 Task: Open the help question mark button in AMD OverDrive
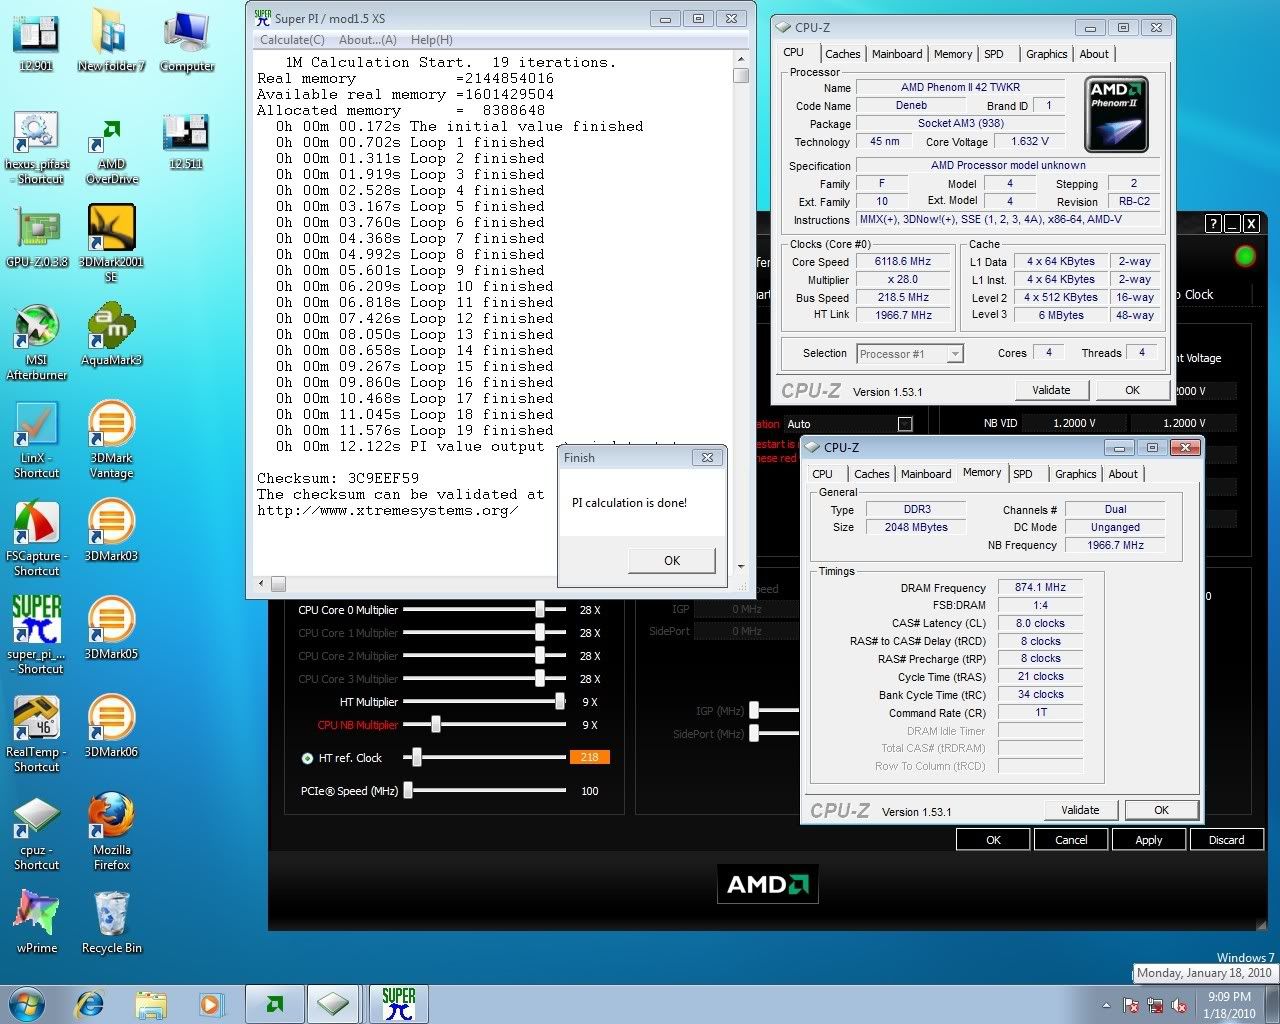[x=1212, y=224]
